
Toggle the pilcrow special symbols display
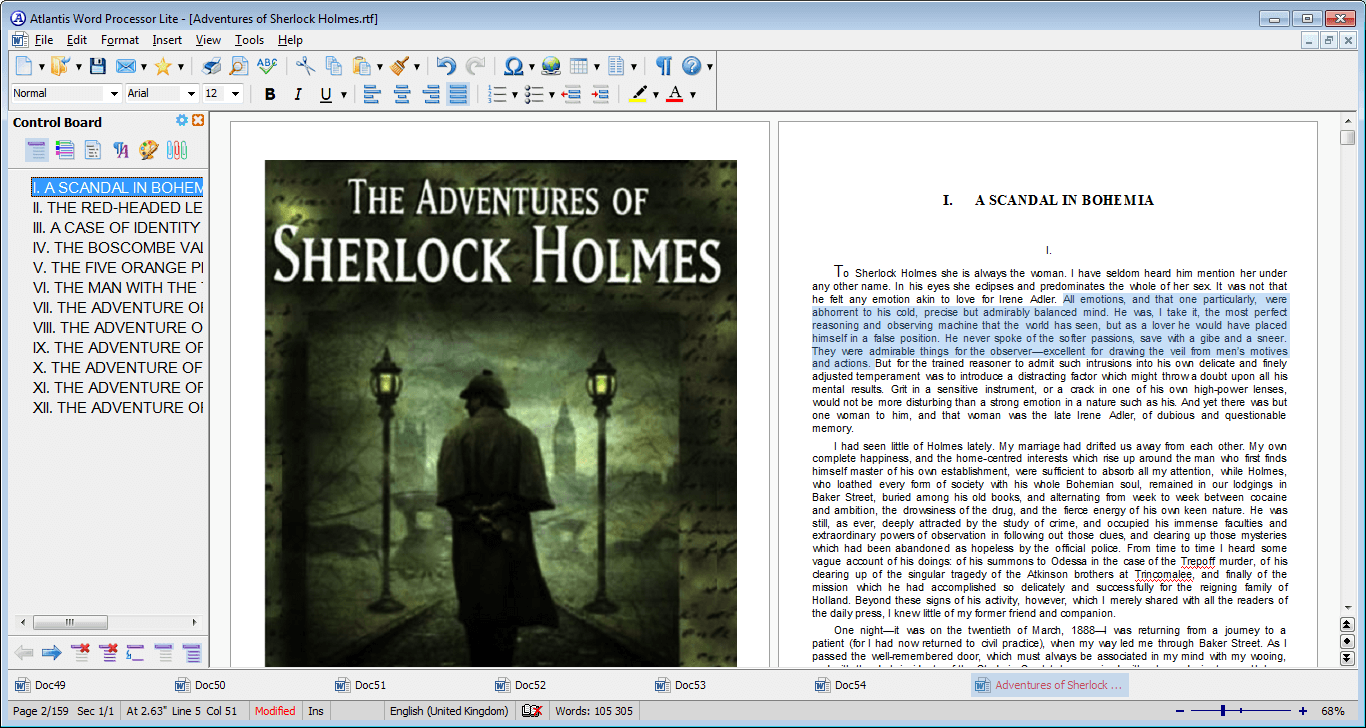point(663,66)
